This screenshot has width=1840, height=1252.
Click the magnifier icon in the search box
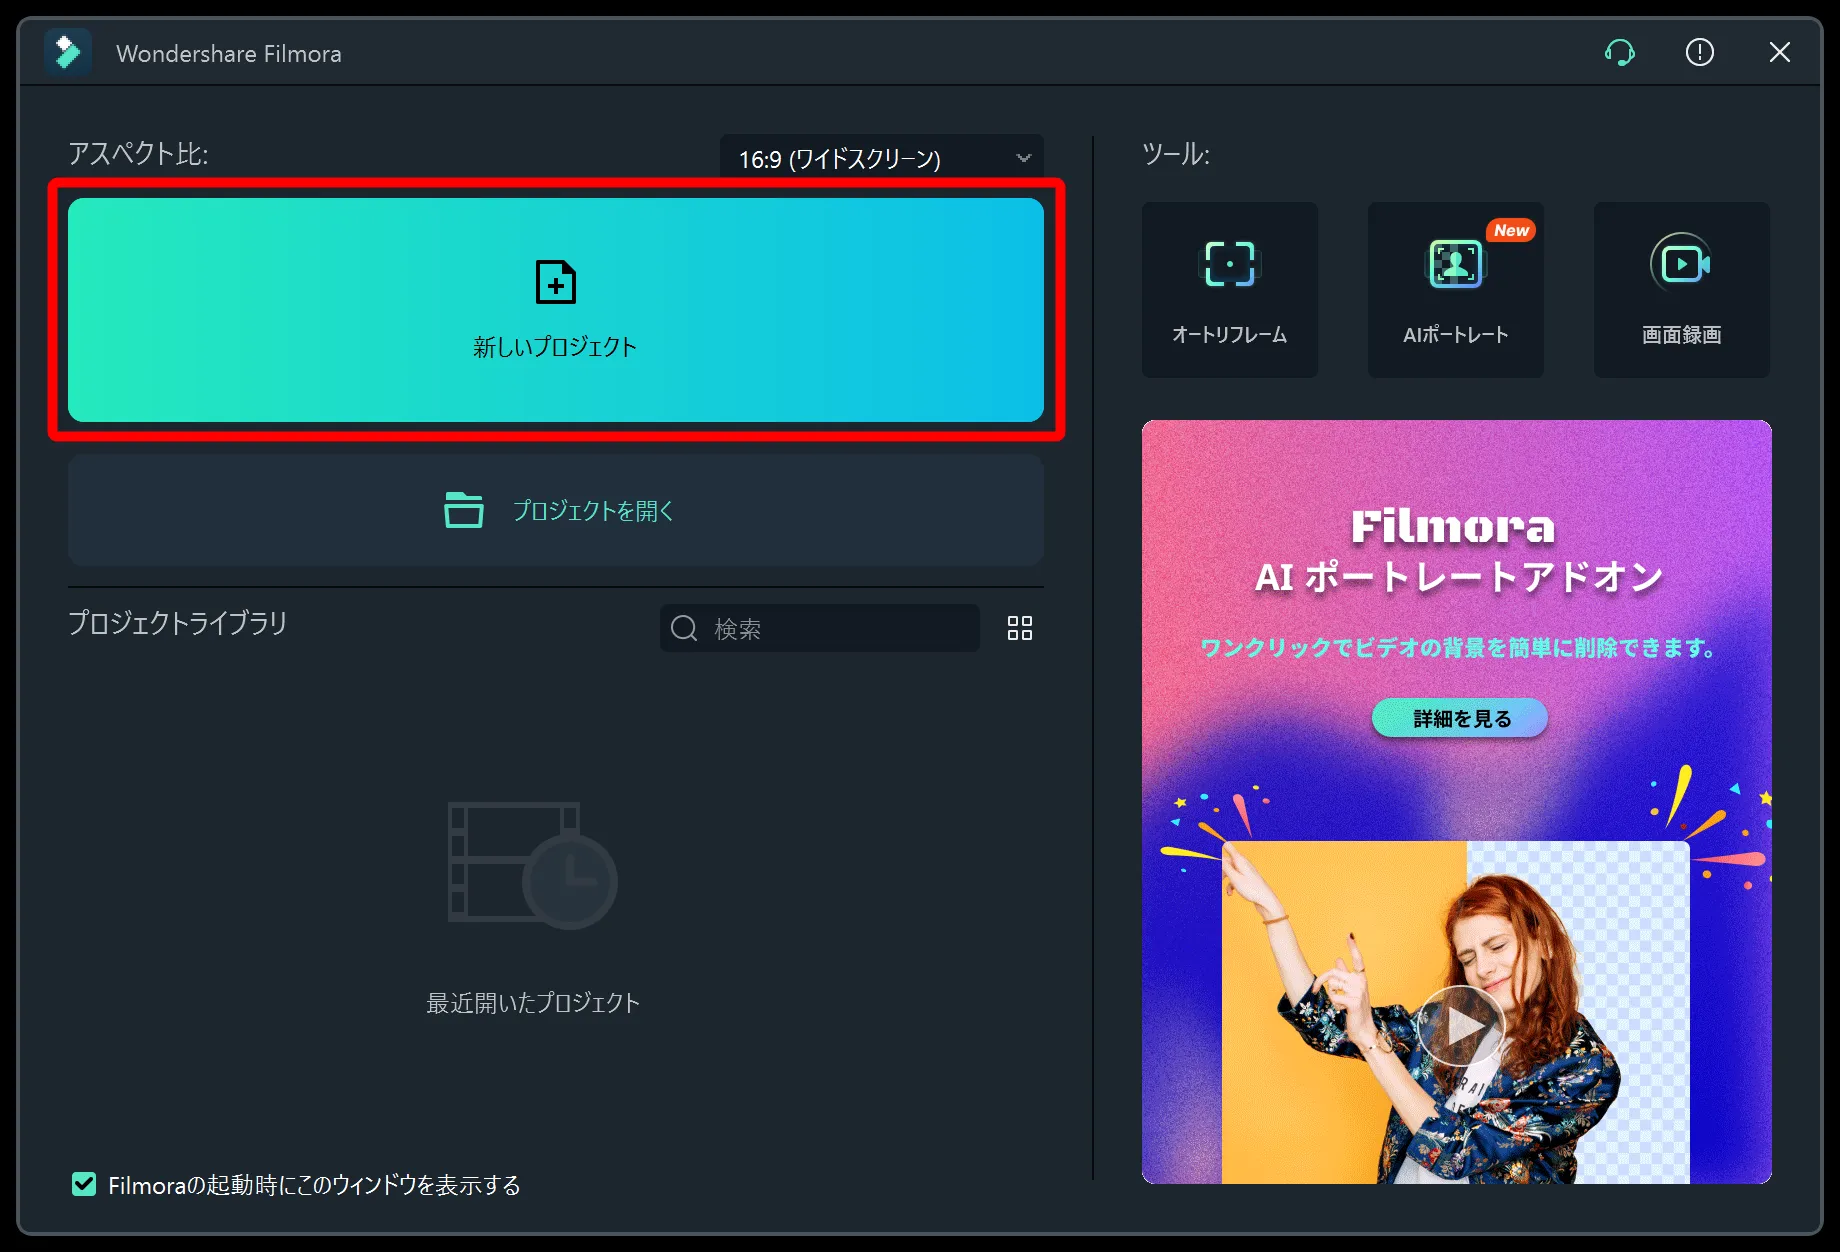(684, 628)
